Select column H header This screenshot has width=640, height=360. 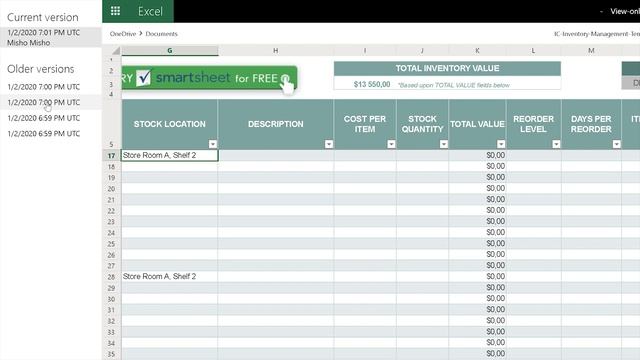pos(276,51)
